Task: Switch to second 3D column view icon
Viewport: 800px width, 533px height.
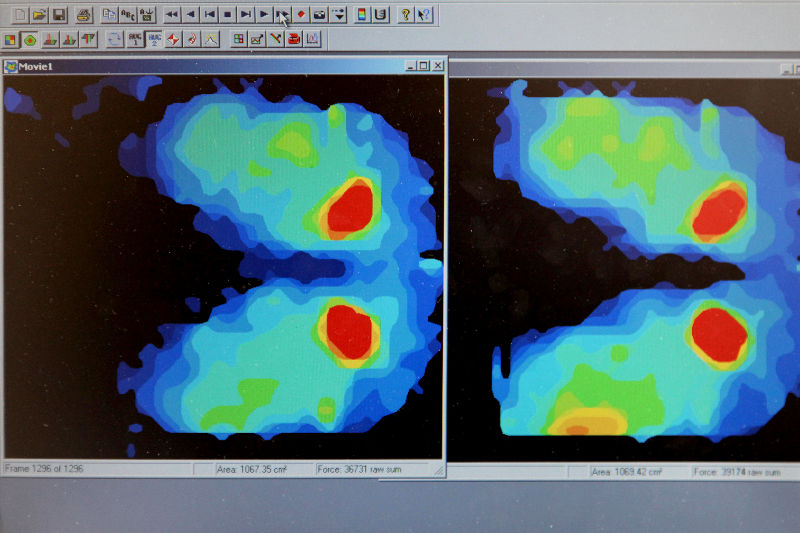Action: (x=69, y=40)
